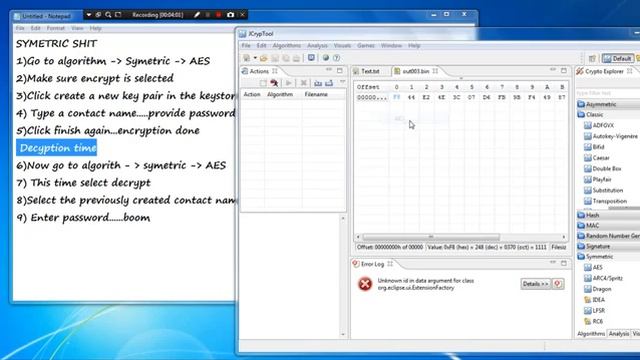Viewport: 640px width, 360px height.
Task: Click the red icon button beside Details
Action: coord(558,284)
